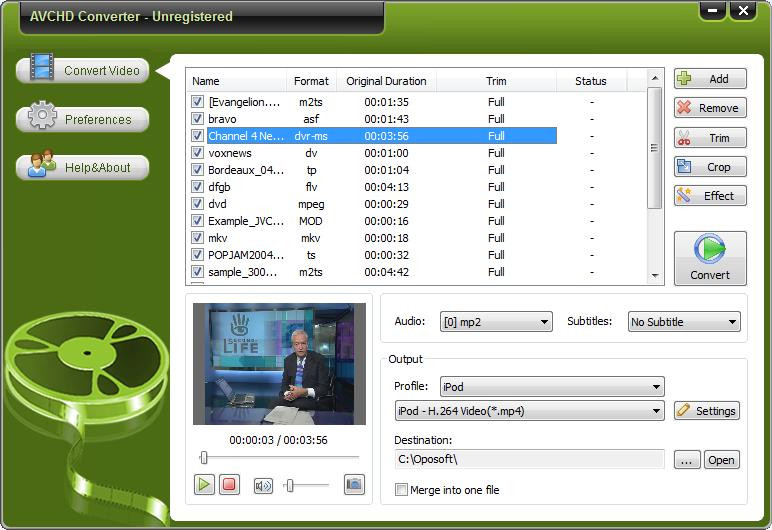The height and width of the screenshot is (530, 772).
Task: Uncheck the sample_300... file checkbox
Action: 197,272
